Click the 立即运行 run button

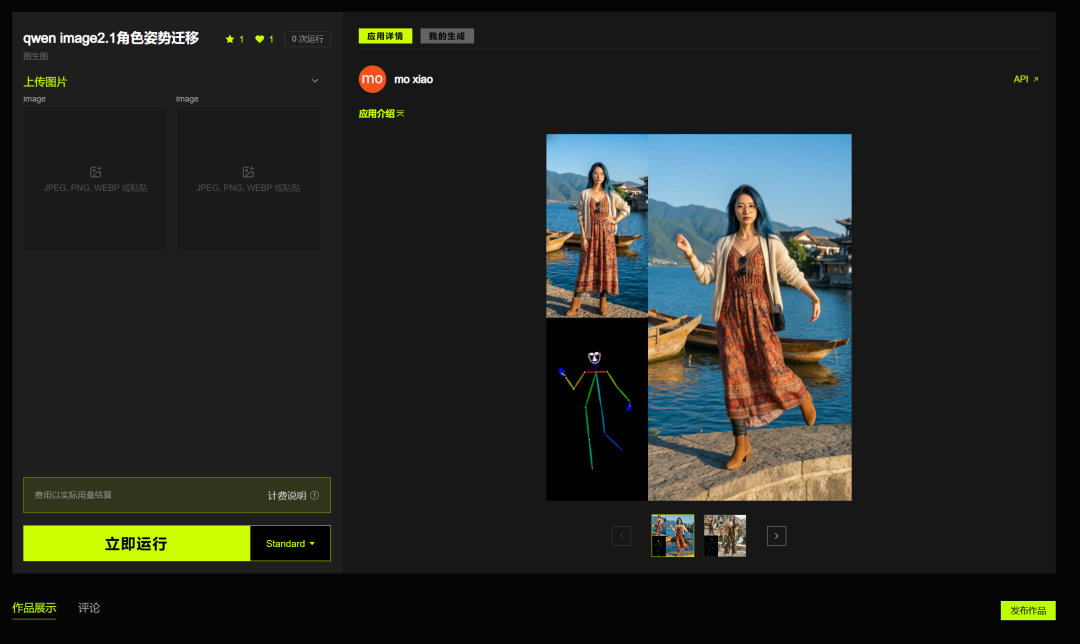(x=136, y=543)
